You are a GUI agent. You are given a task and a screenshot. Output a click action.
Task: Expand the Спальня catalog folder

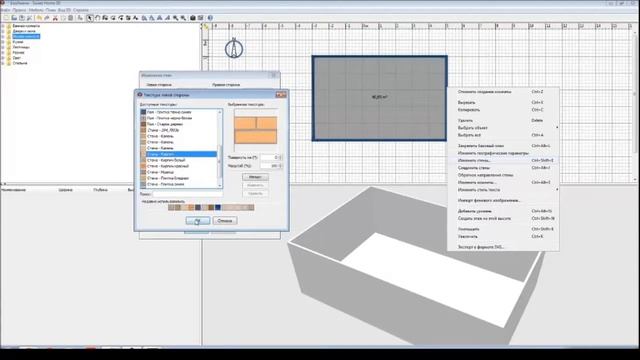pyautogui.click(x=3, y=63)
